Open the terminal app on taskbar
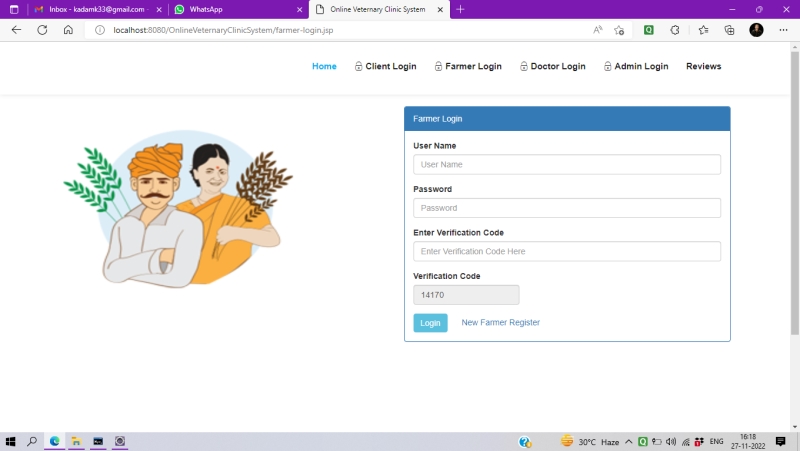This screenshot has width=800, height=451. 98,441
